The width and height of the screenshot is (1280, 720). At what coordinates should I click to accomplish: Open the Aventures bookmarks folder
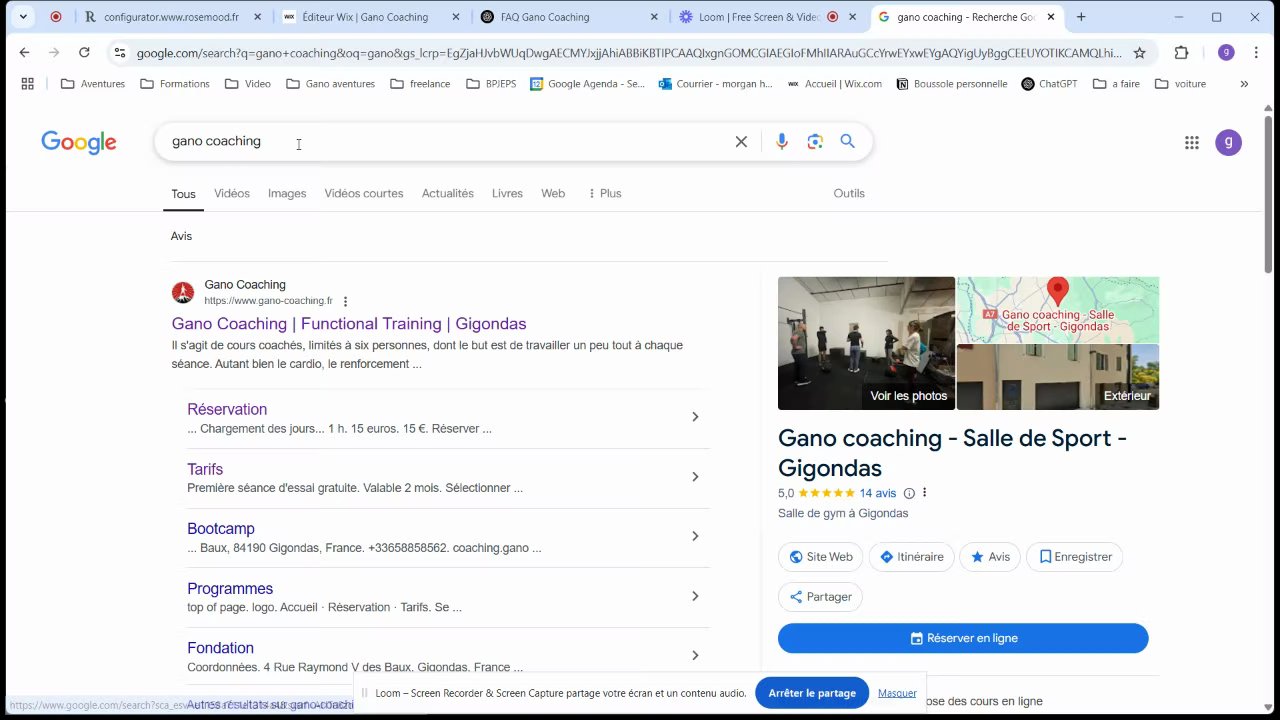point(93,84)
